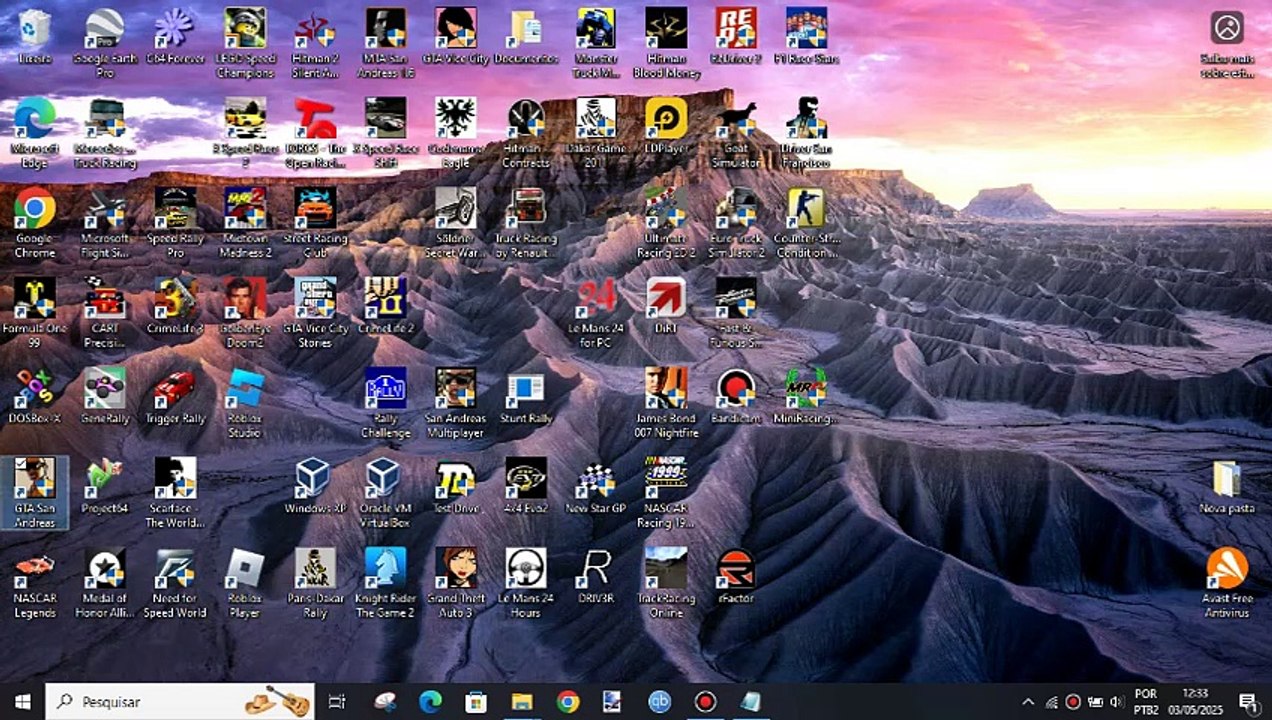Click the Formula One 99 icon
Screen dimensions: 1272x720
(x=35, y=314)
